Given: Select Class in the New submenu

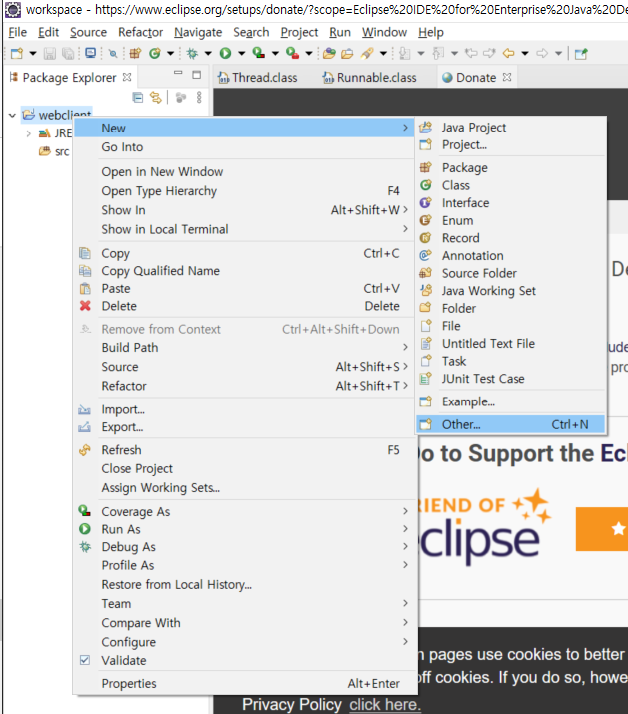Looking at the screenshot, I should (511, 185).
